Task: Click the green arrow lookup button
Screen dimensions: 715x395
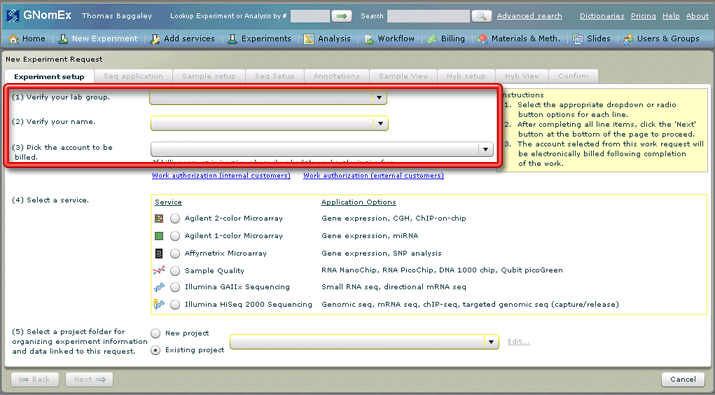Action: pyautogui.click(x=342, y=16)
